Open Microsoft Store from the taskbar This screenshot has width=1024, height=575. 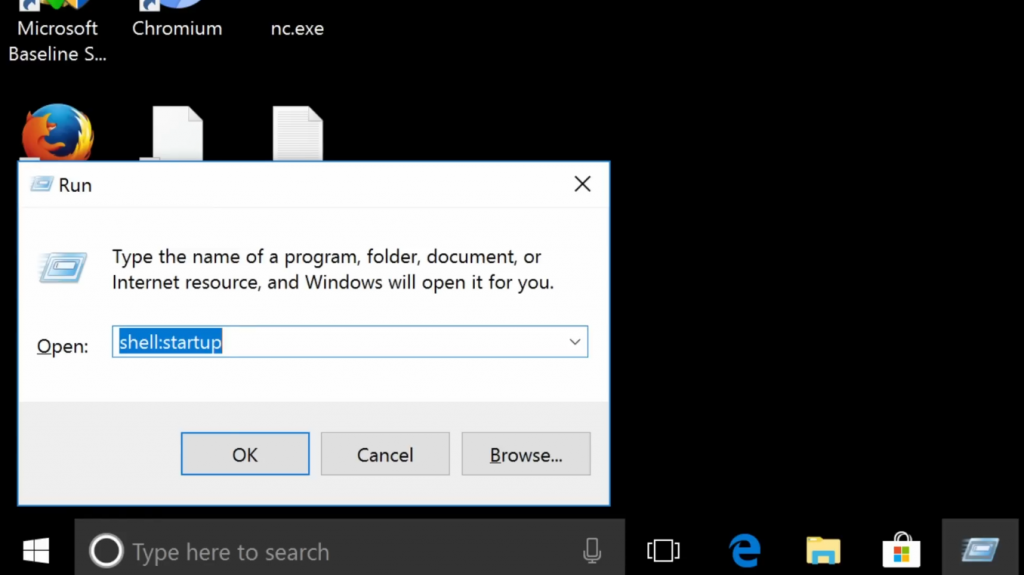pyautogui.click(x=901, y=550)
